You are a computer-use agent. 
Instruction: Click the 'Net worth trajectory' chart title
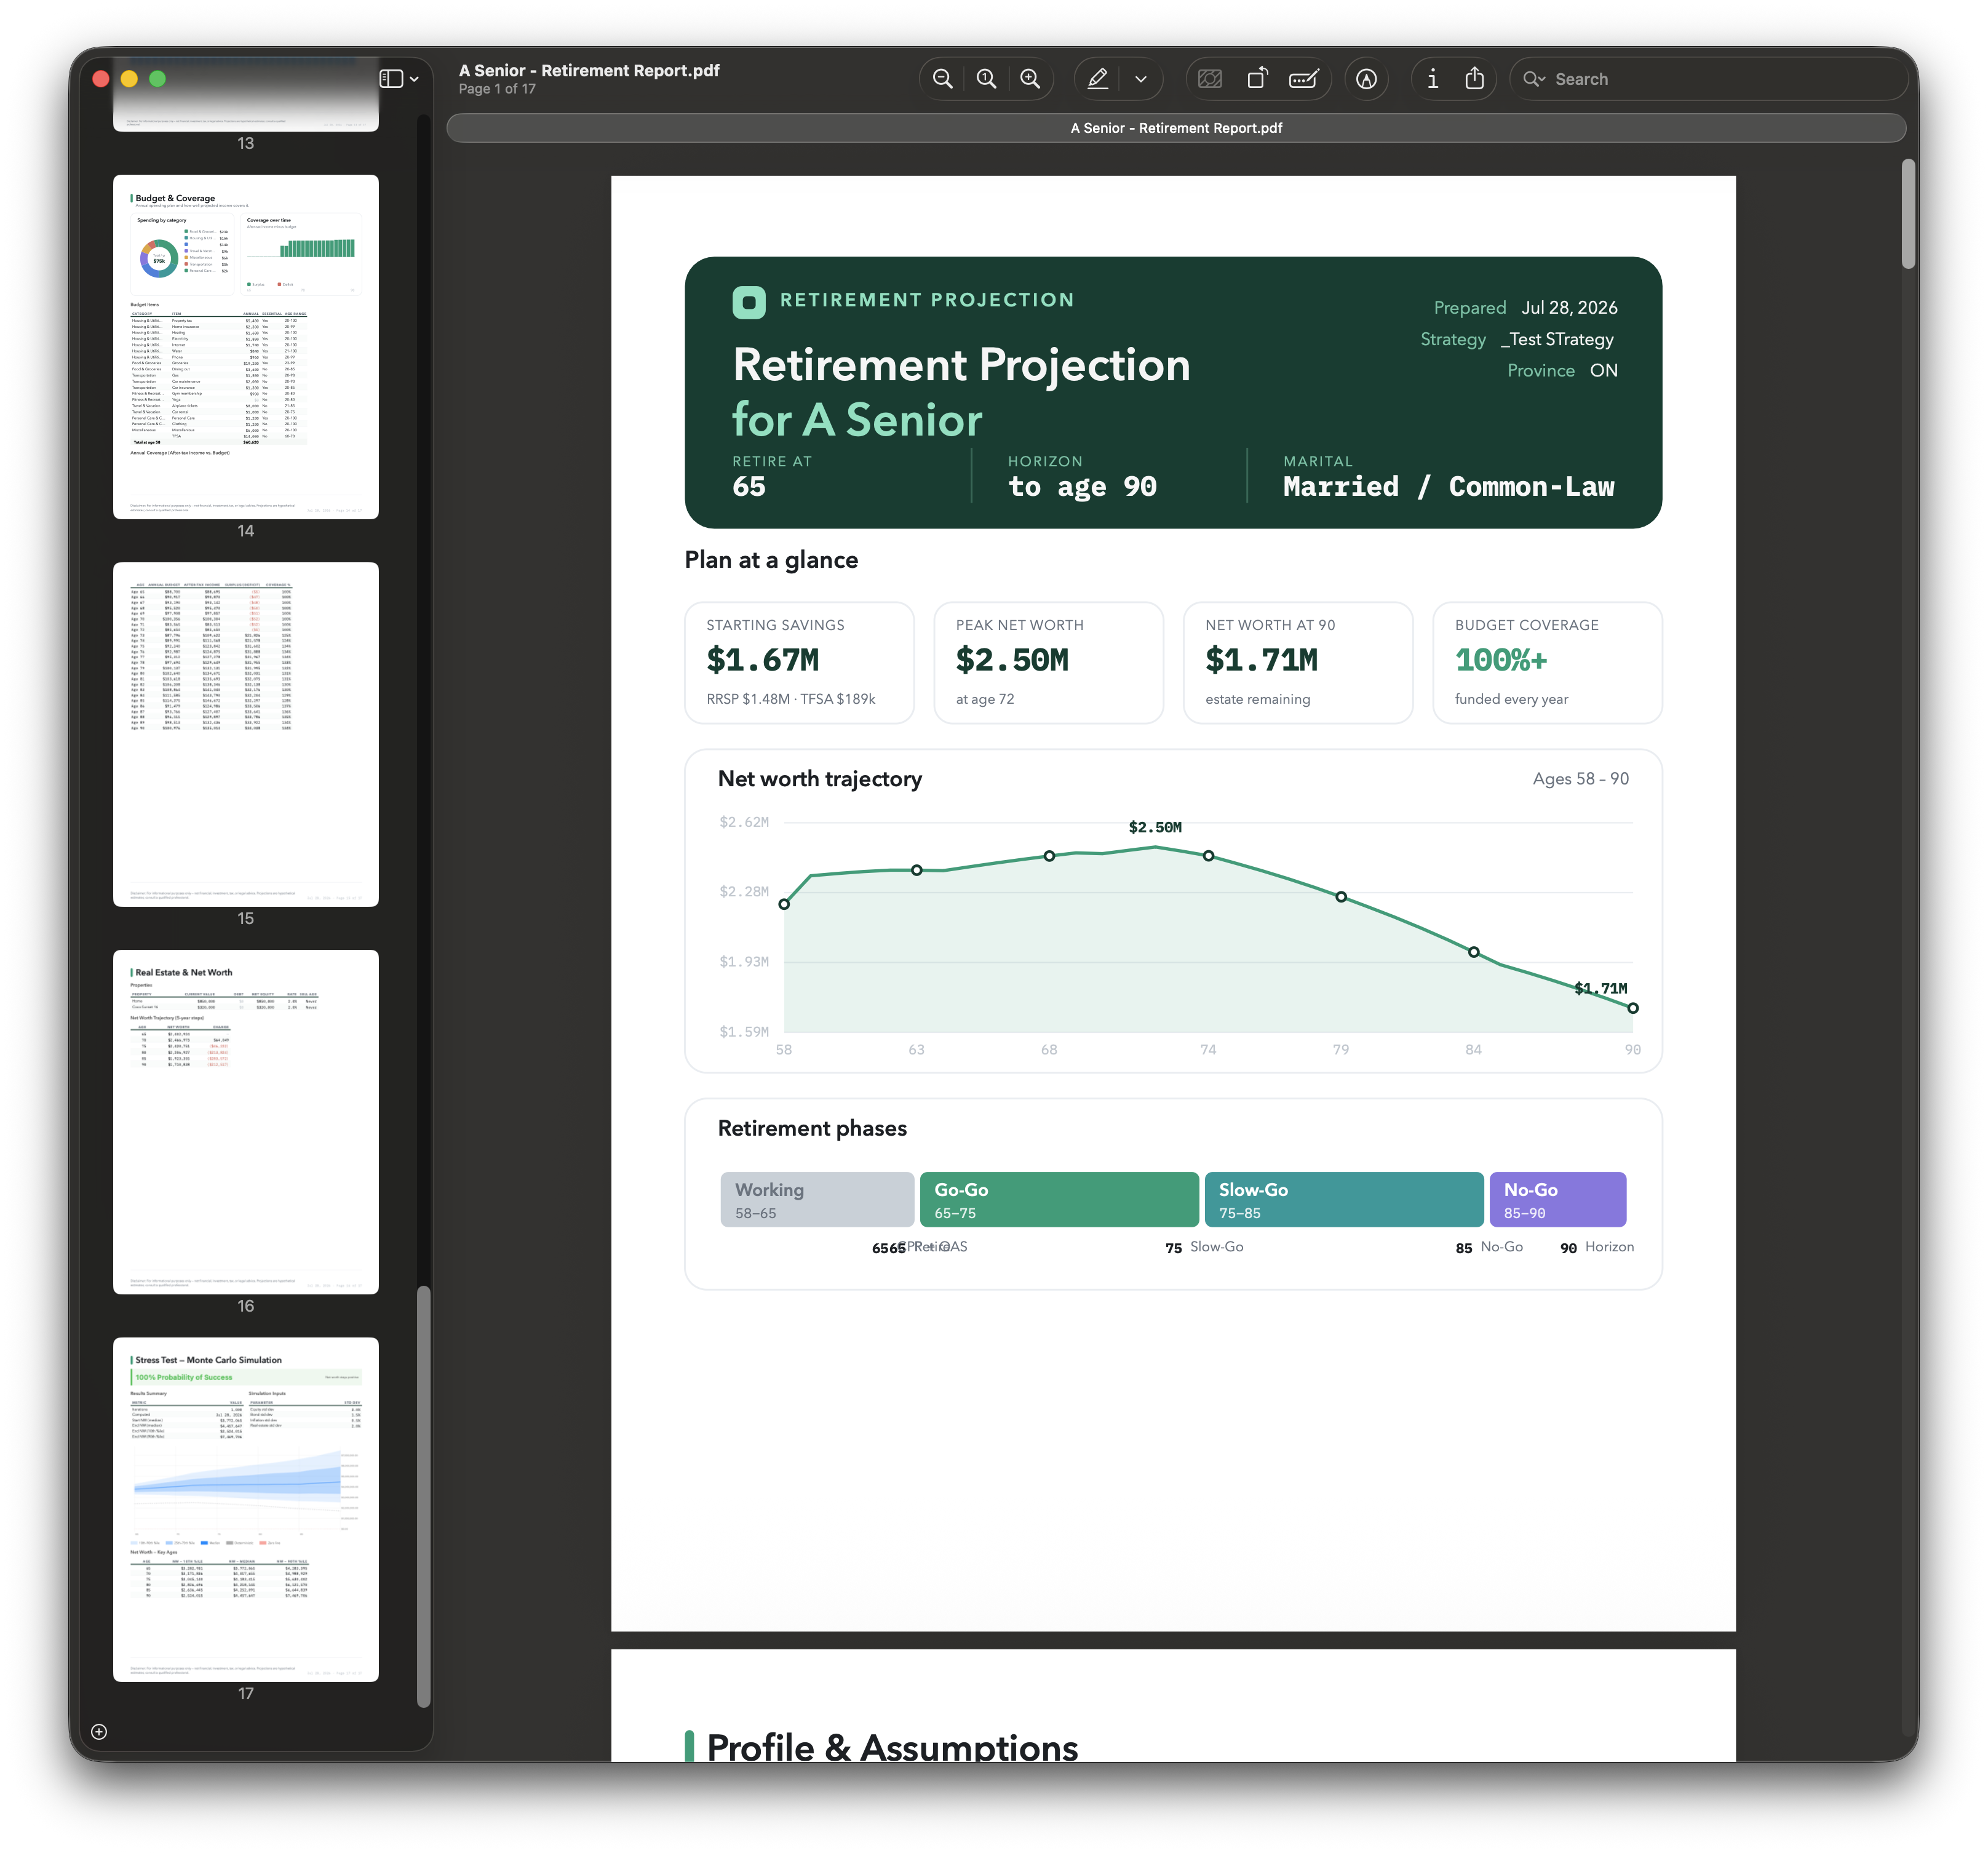point(820,779)
